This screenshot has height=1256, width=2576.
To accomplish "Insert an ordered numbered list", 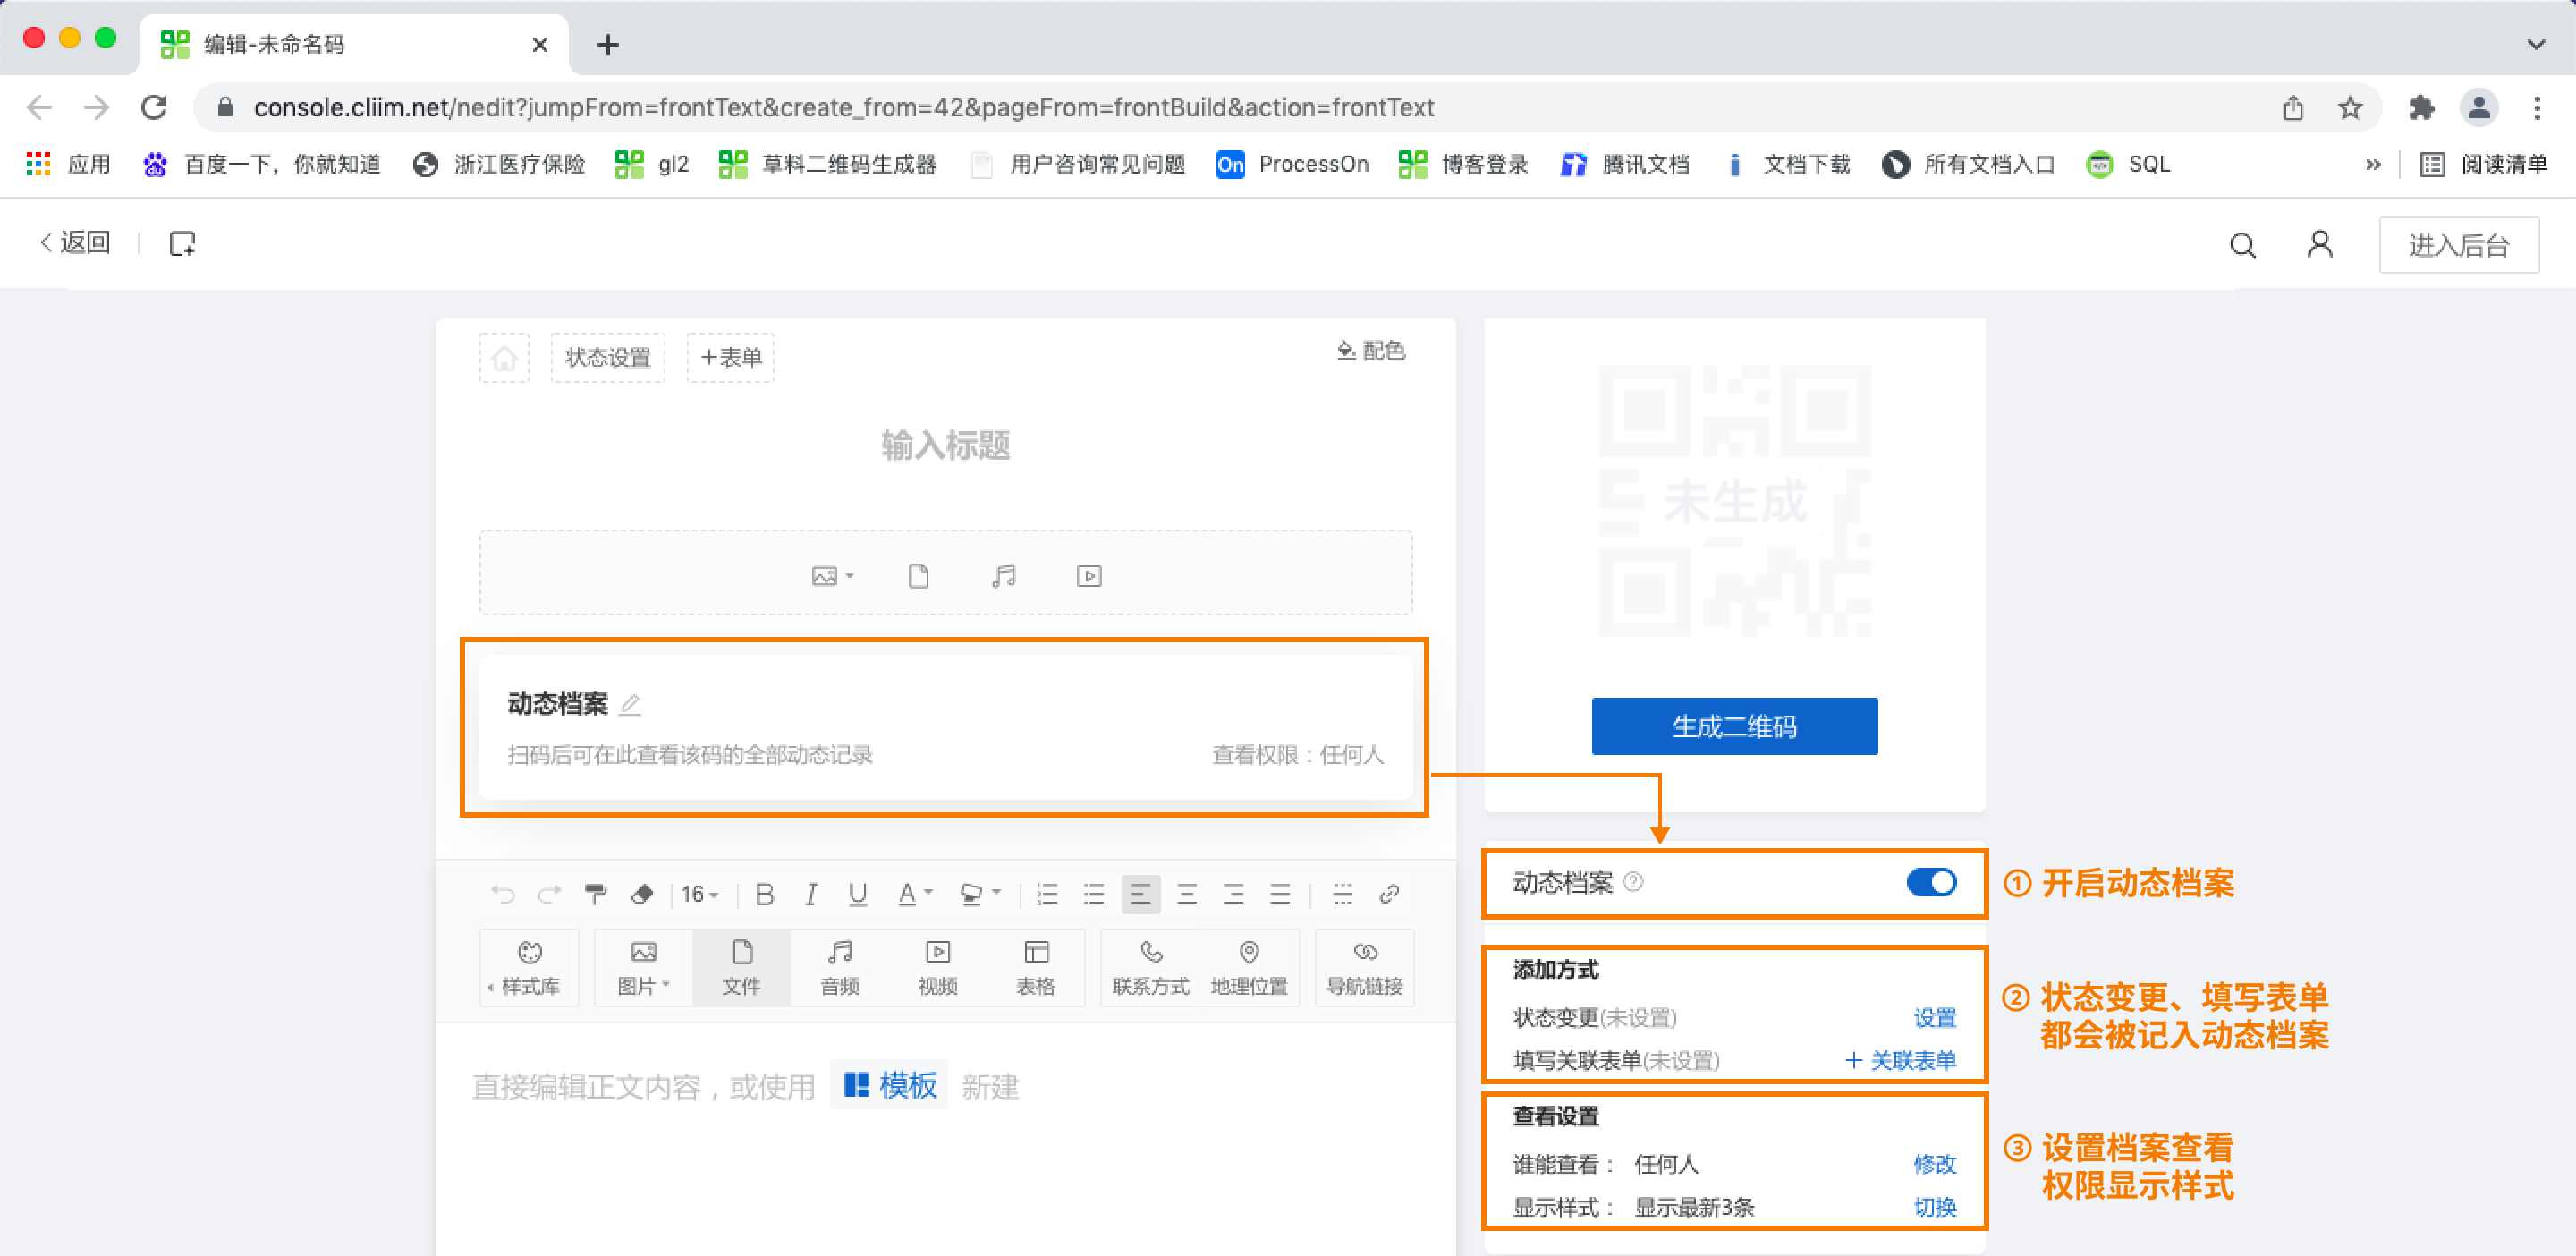I will pyautogui.click(x=1047, y=894).
